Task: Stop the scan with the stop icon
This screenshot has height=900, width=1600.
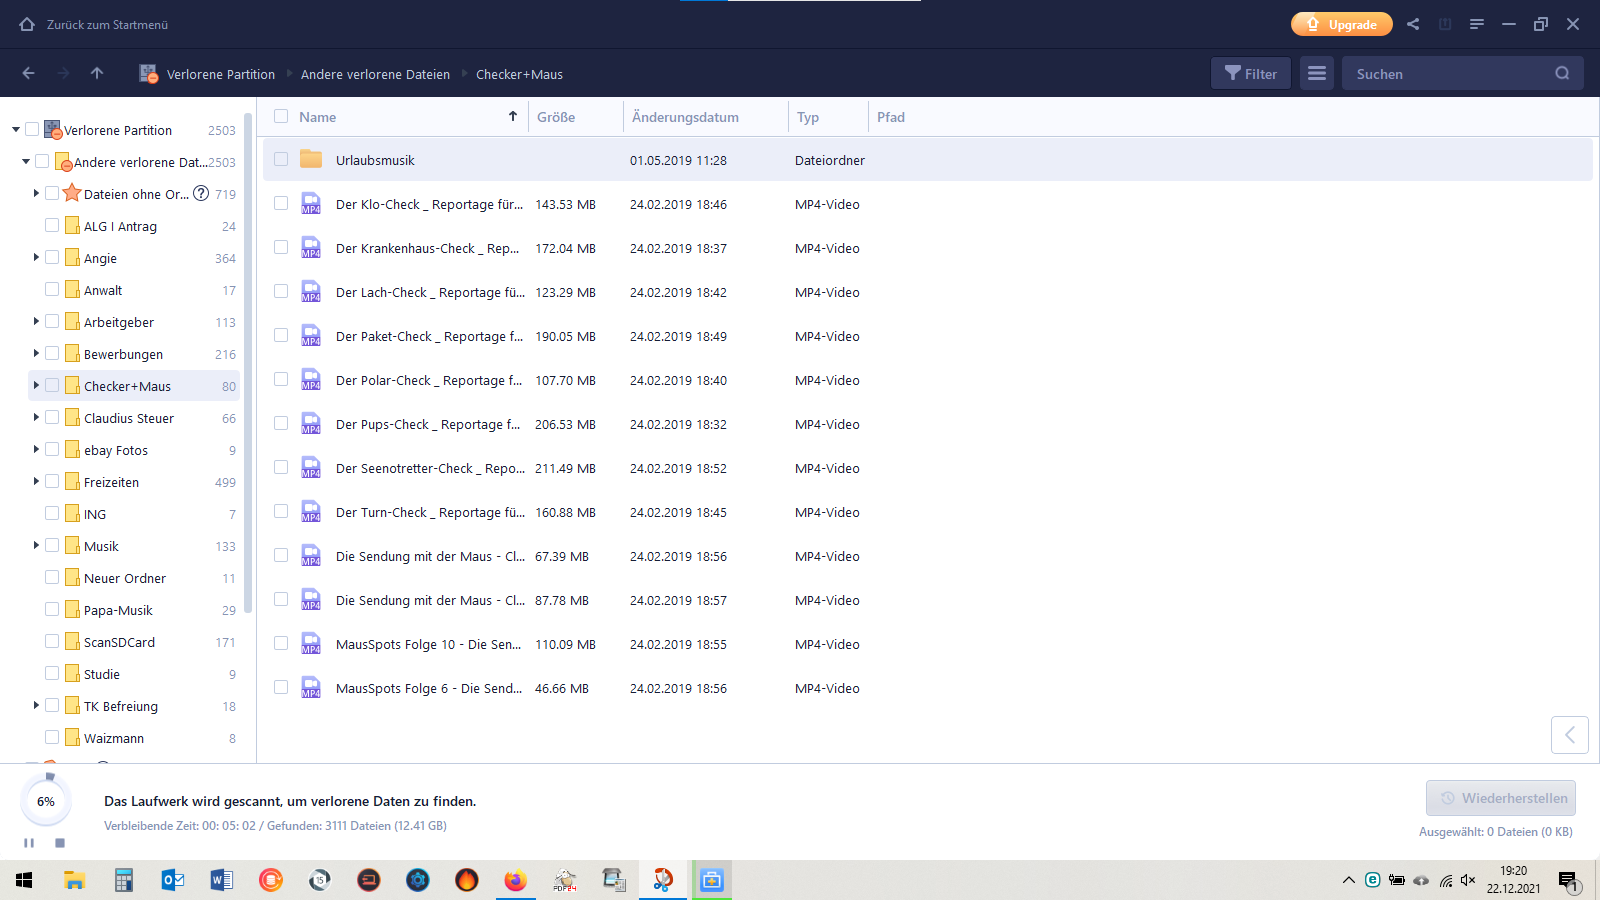Action: (x=60, y=843)
